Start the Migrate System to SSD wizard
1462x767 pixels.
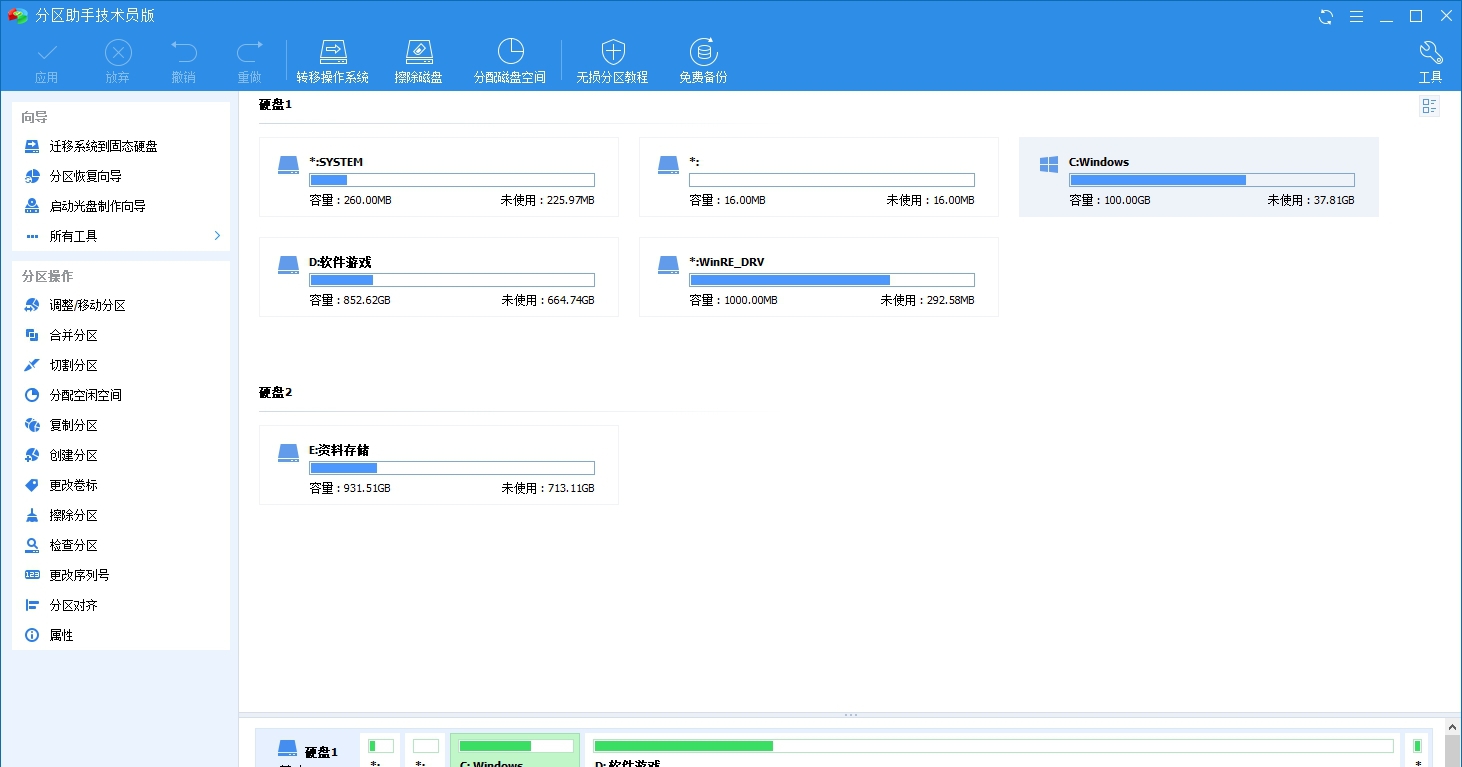pyautogui.click(x=105, y=146)
